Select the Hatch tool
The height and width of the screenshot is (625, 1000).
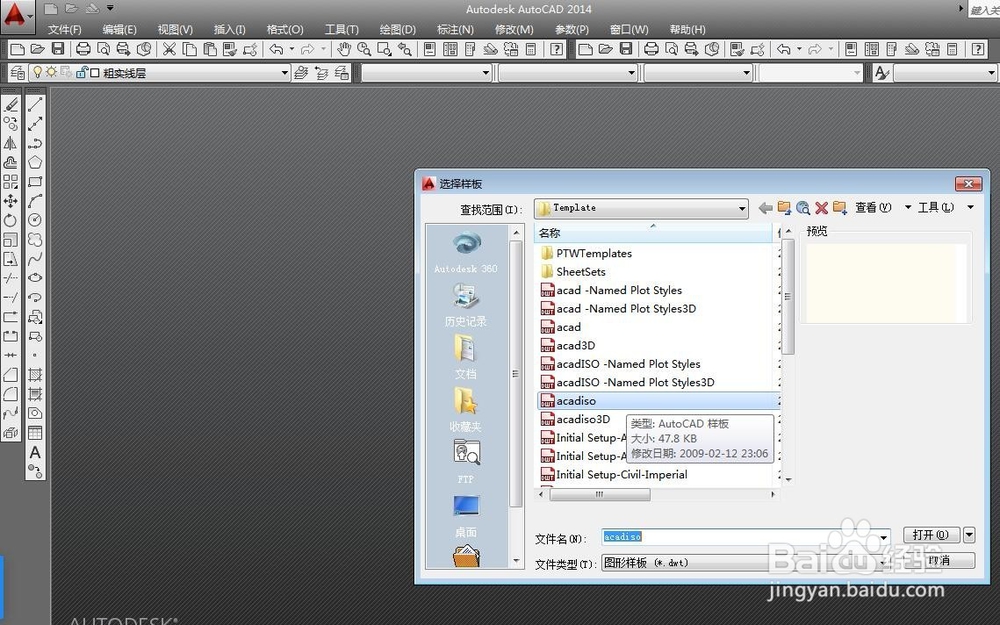(35, 374)
